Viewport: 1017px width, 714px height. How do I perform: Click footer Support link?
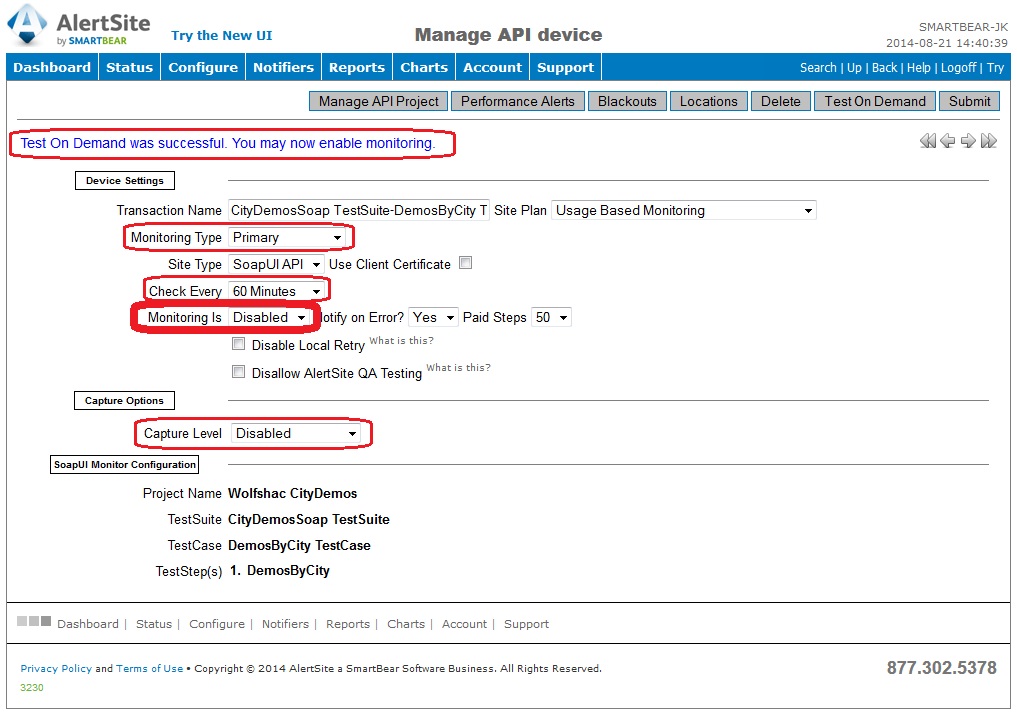[x=526, y=624]
